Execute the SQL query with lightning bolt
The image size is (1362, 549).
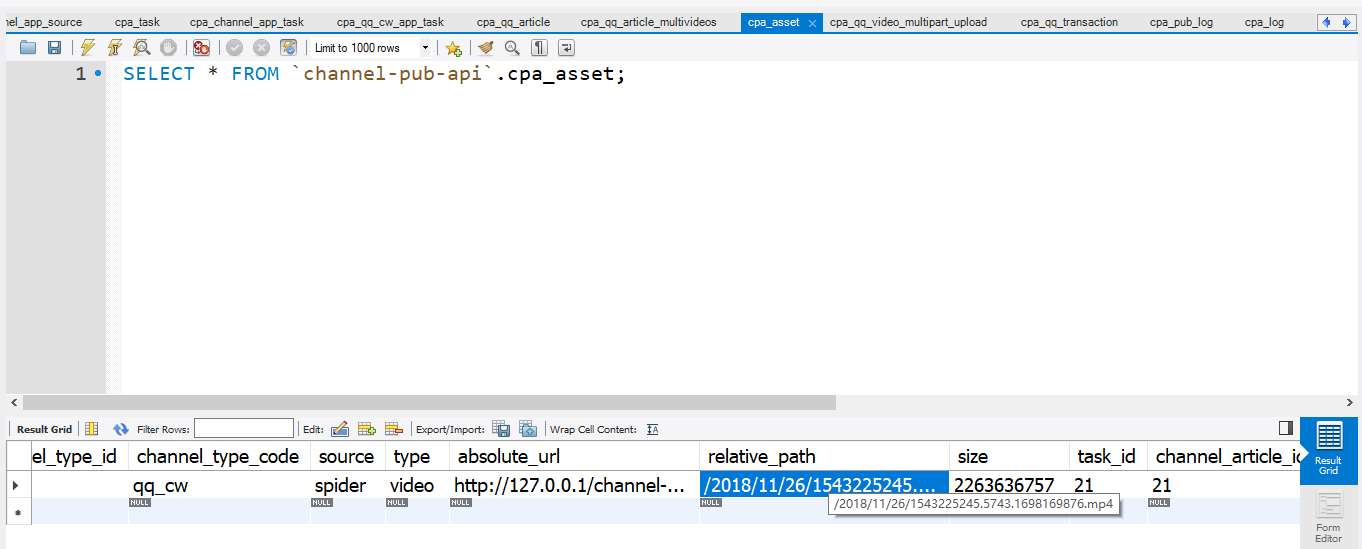point(88,48)
